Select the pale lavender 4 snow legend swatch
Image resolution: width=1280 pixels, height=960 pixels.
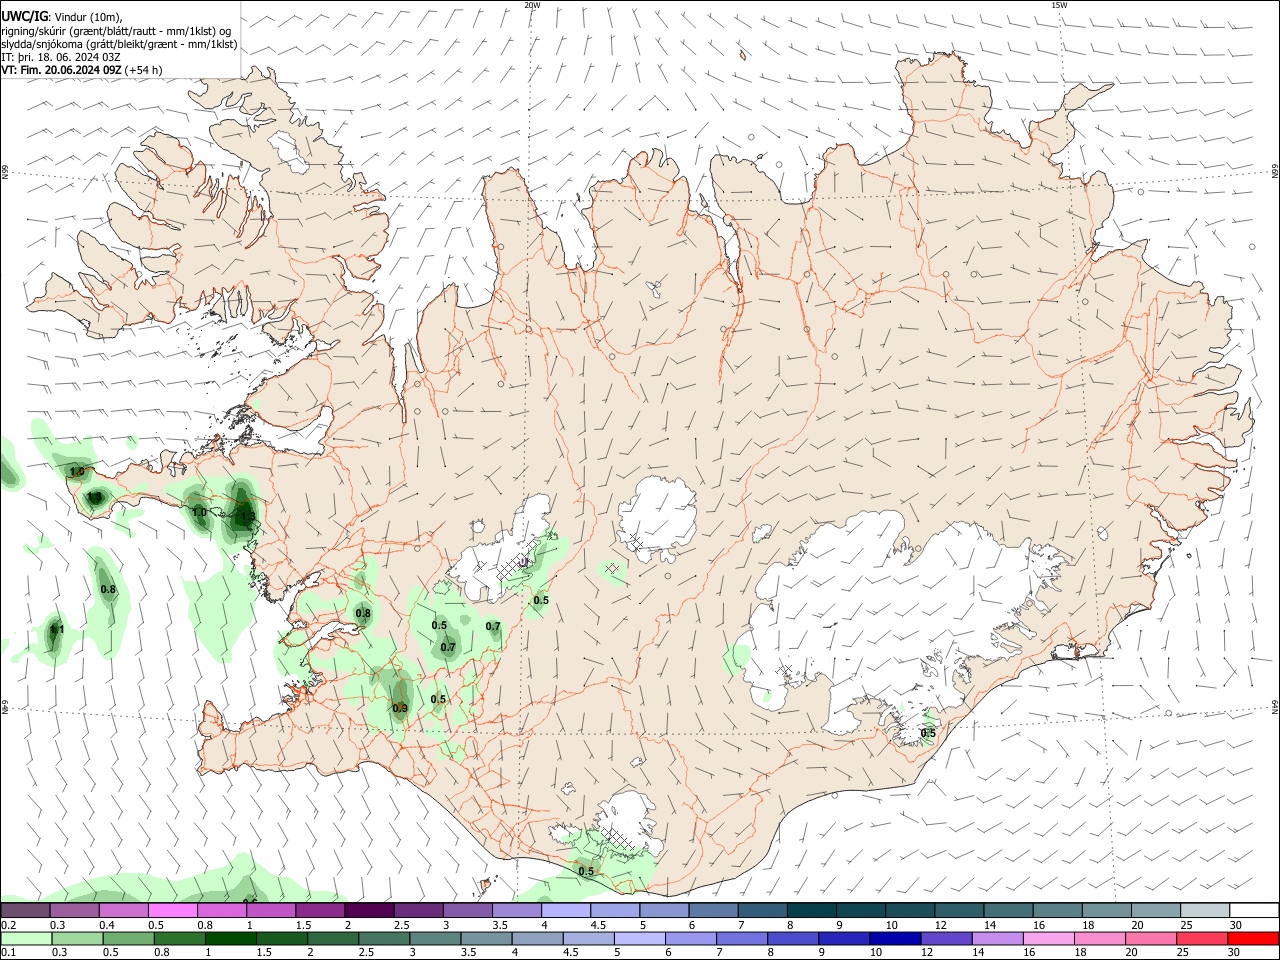(x=566, y=911)
